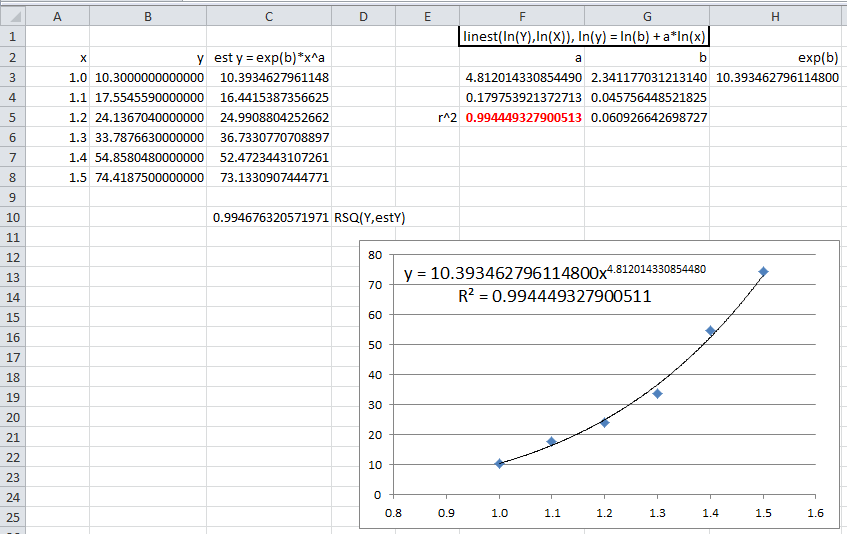847x534 pixels.
Task: Click cell value 0.060926642698727
Action: [x=647, y=117]
